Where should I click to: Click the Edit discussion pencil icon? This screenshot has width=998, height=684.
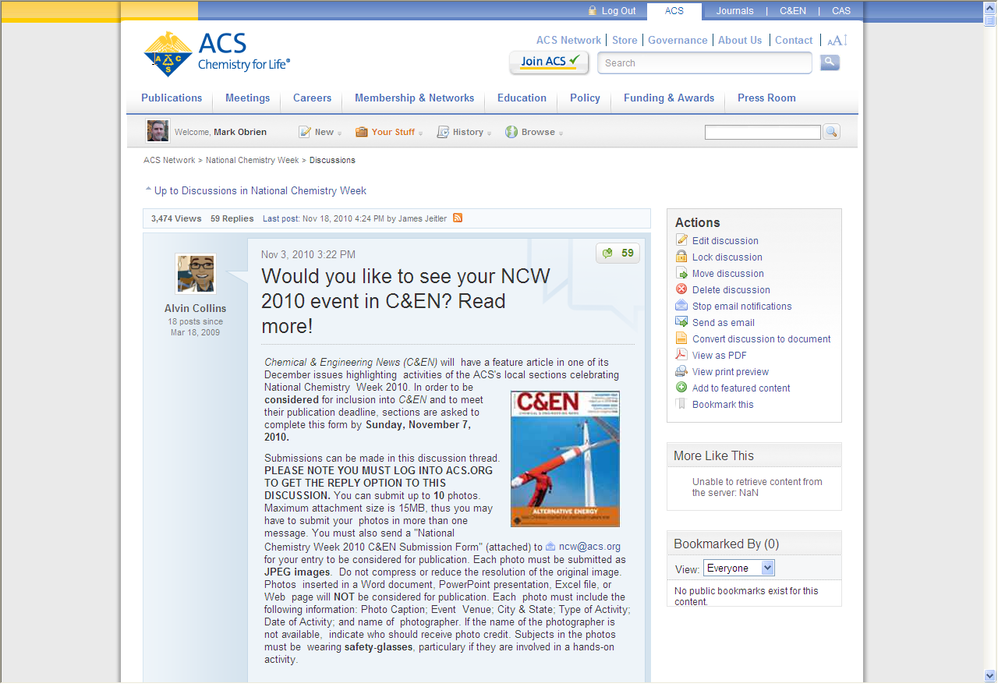click(x=682, y=240)
